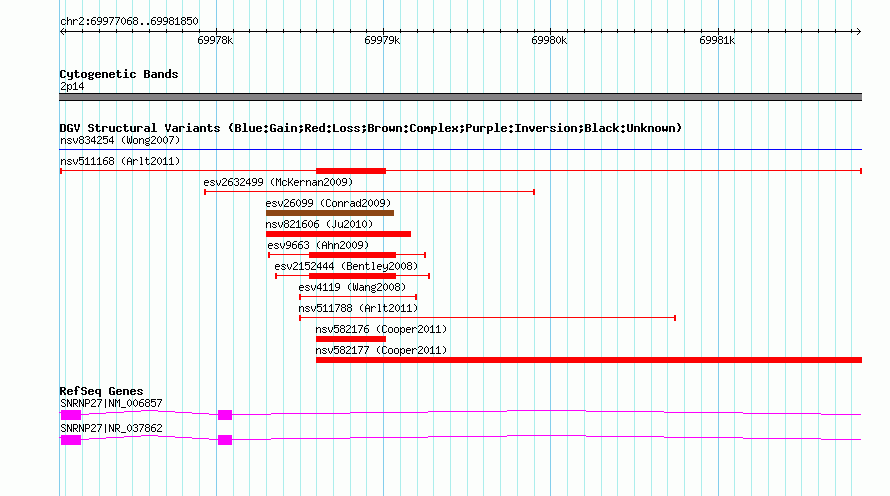Click the gray 2p14 cytogenetic band bar
Viewport: 890px width, 496px height.
[460, 97]
